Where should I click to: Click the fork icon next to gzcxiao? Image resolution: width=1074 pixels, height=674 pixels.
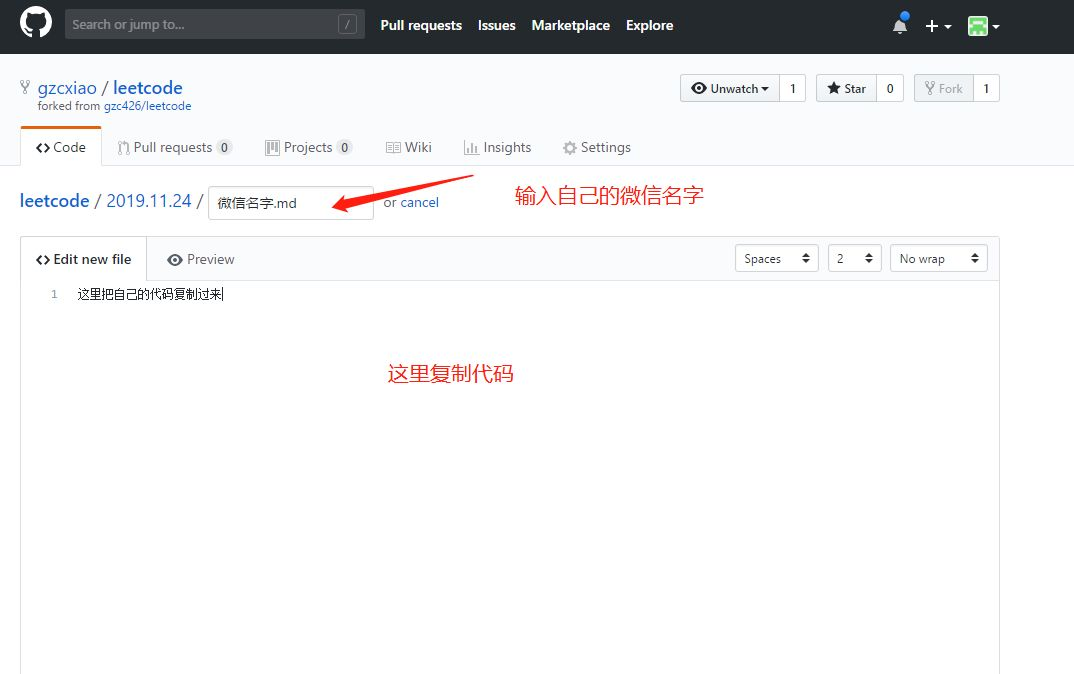23,87
